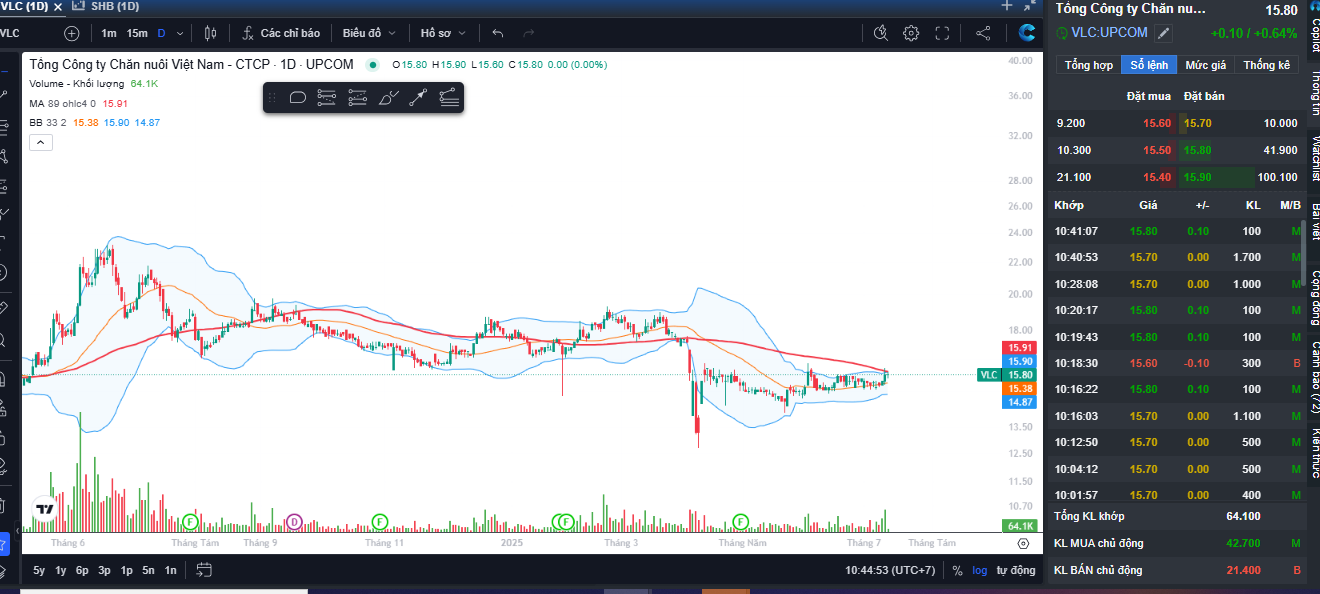Select the arrow line drawing tool
The image size is (1320, 594).
pos(418,97)
